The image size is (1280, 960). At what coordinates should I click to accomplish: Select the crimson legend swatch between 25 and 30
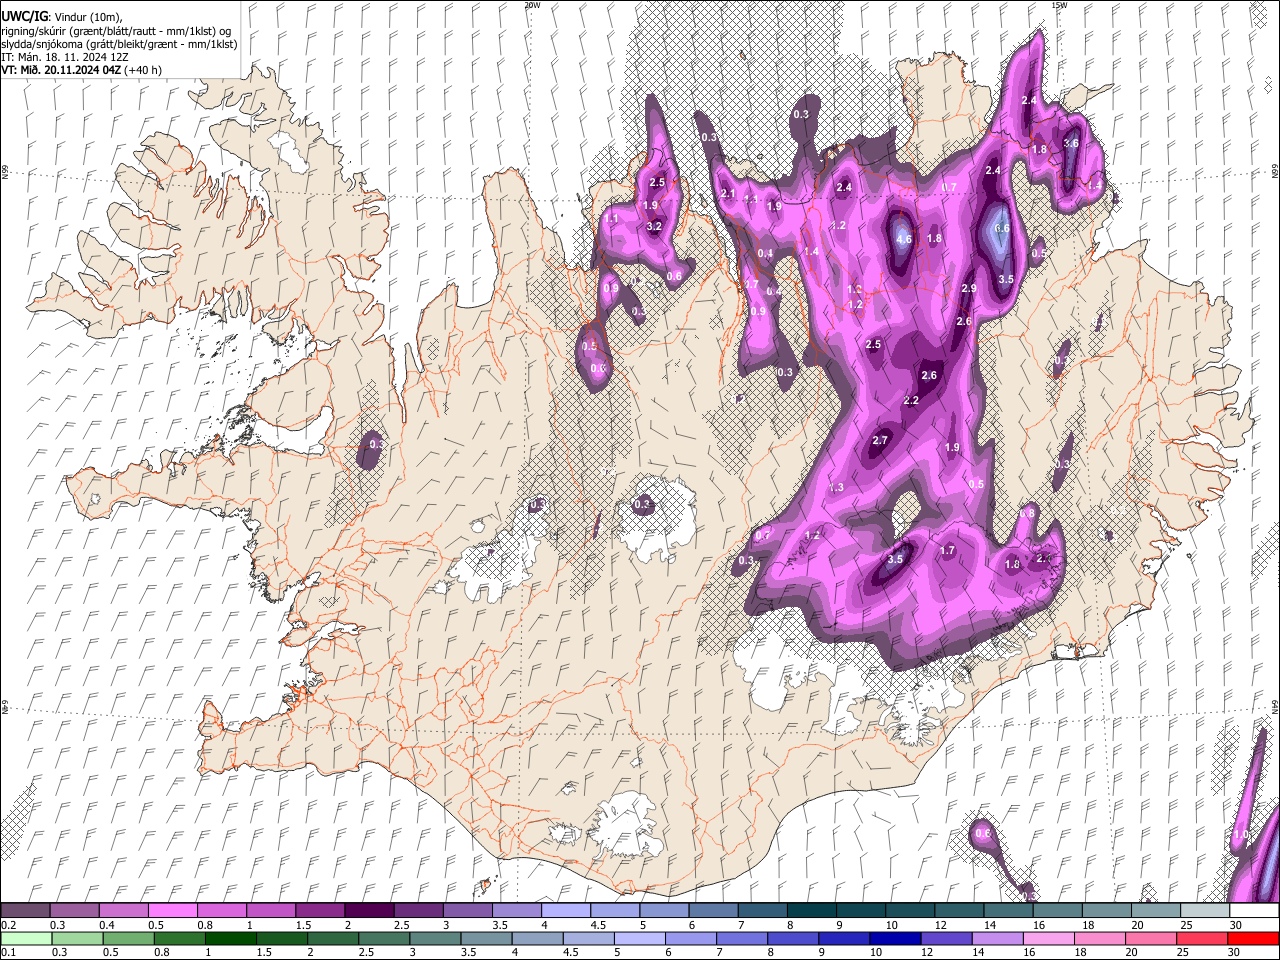click(x=1201, y=938)
